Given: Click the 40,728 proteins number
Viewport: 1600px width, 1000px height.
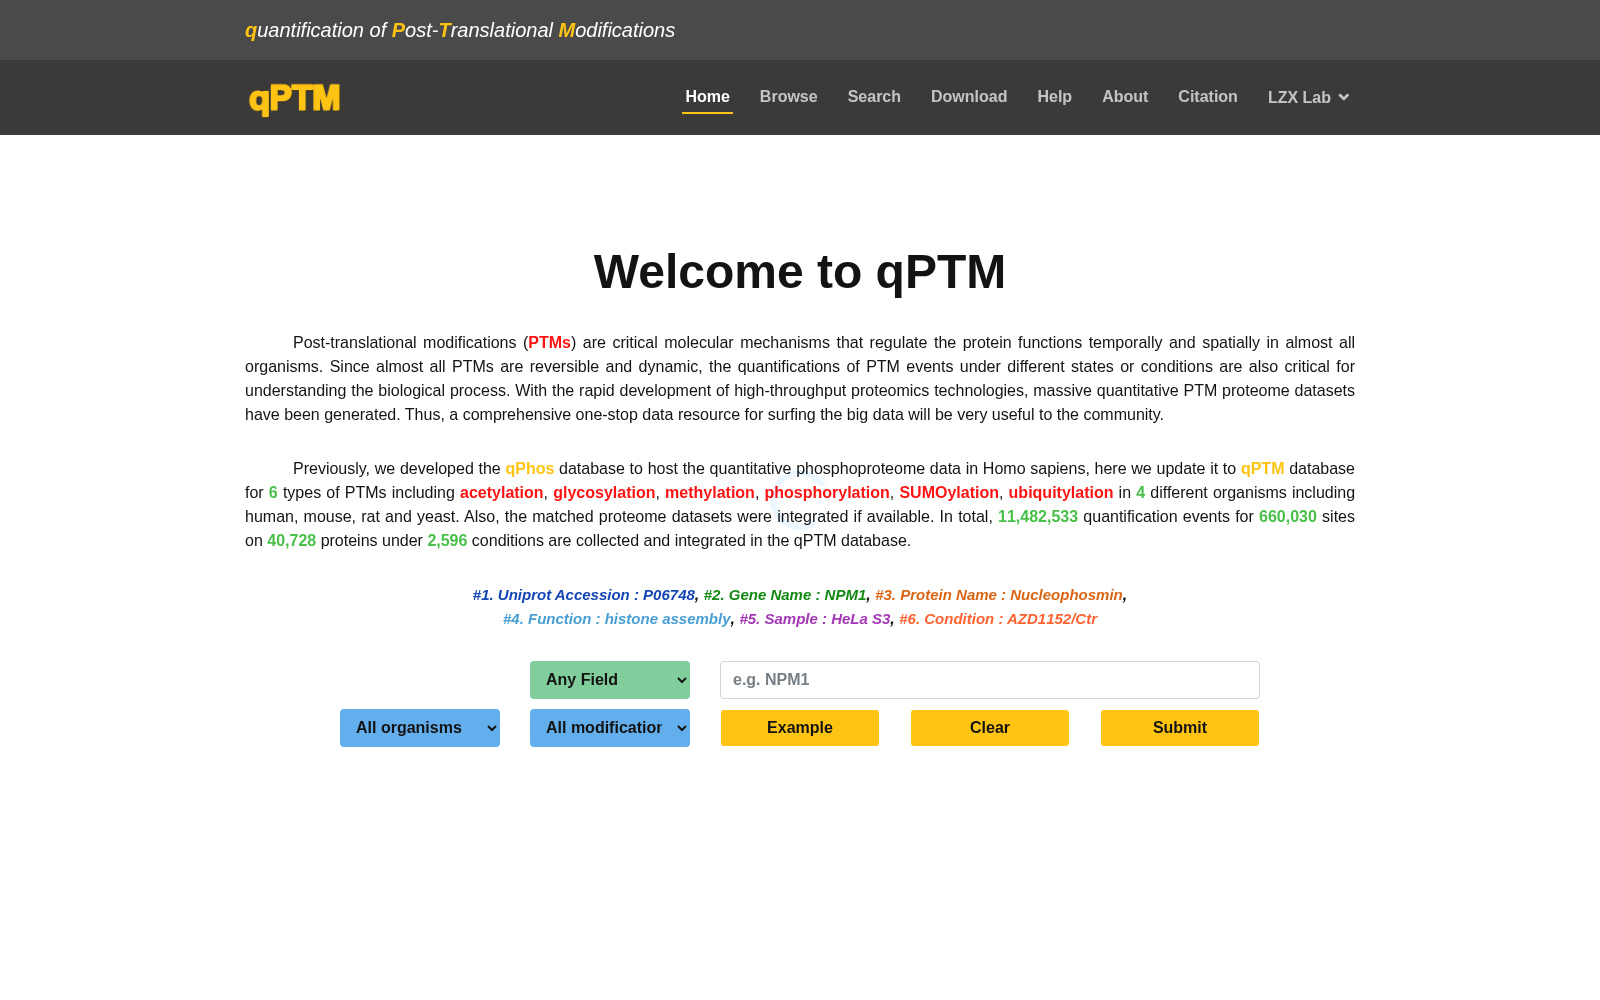Looking at the screenshot, I should (291, 541).
